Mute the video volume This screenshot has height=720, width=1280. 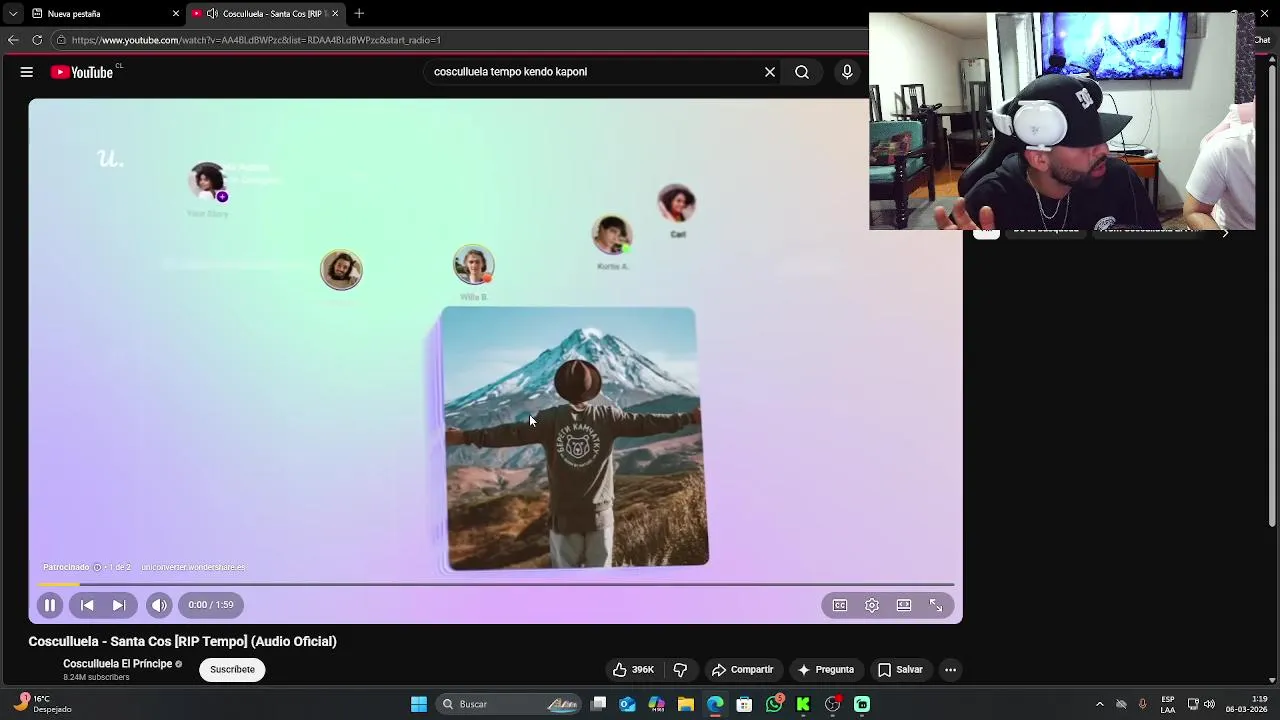click(x=159, y=605)
